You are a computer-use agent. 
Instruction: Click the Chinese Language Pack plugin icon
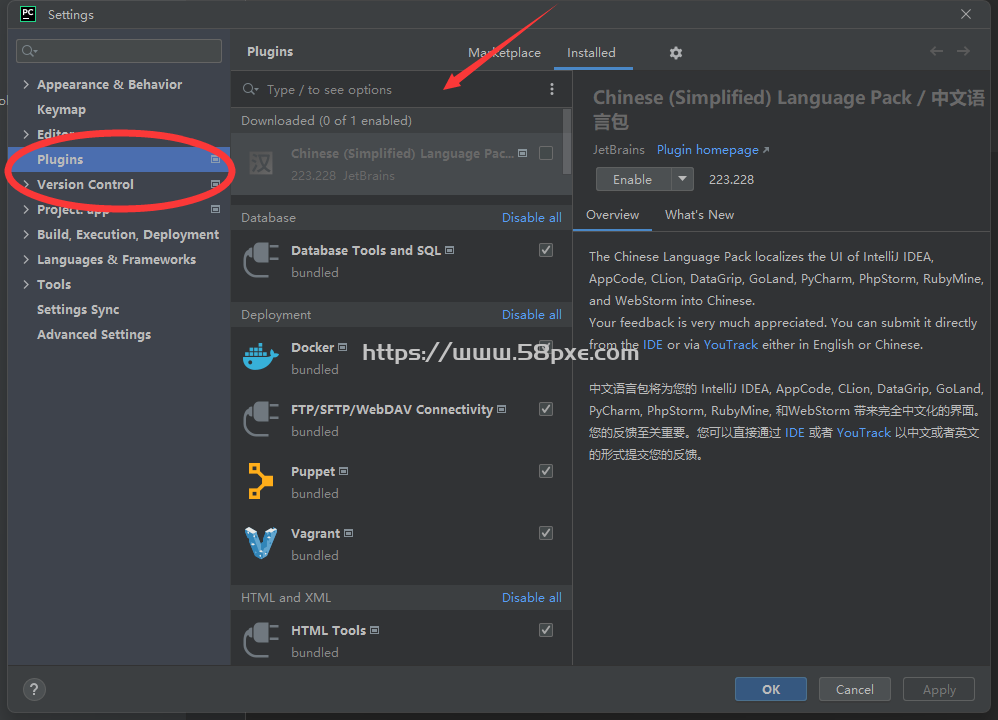coord(261,164)
